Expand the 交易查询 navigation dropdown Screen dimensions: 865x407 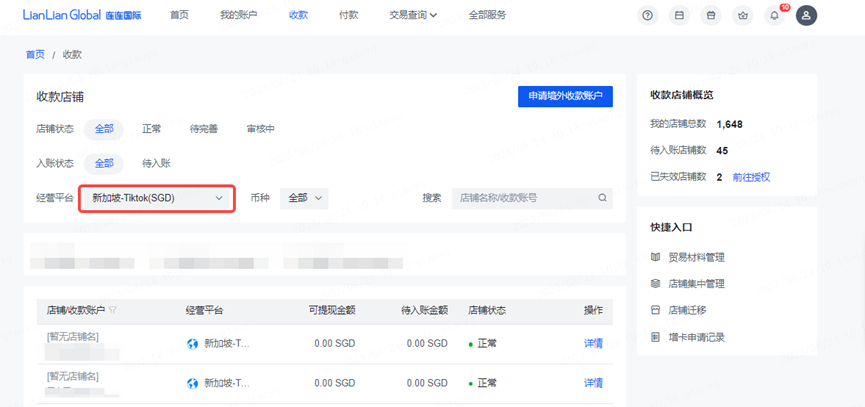click(x=413, y=15)
